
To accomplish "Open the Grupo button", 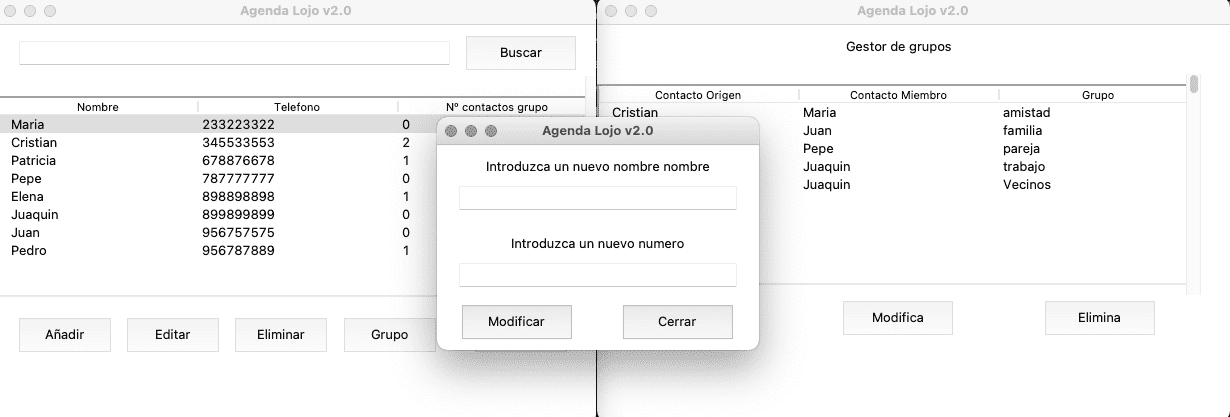I will pos(389,335).
